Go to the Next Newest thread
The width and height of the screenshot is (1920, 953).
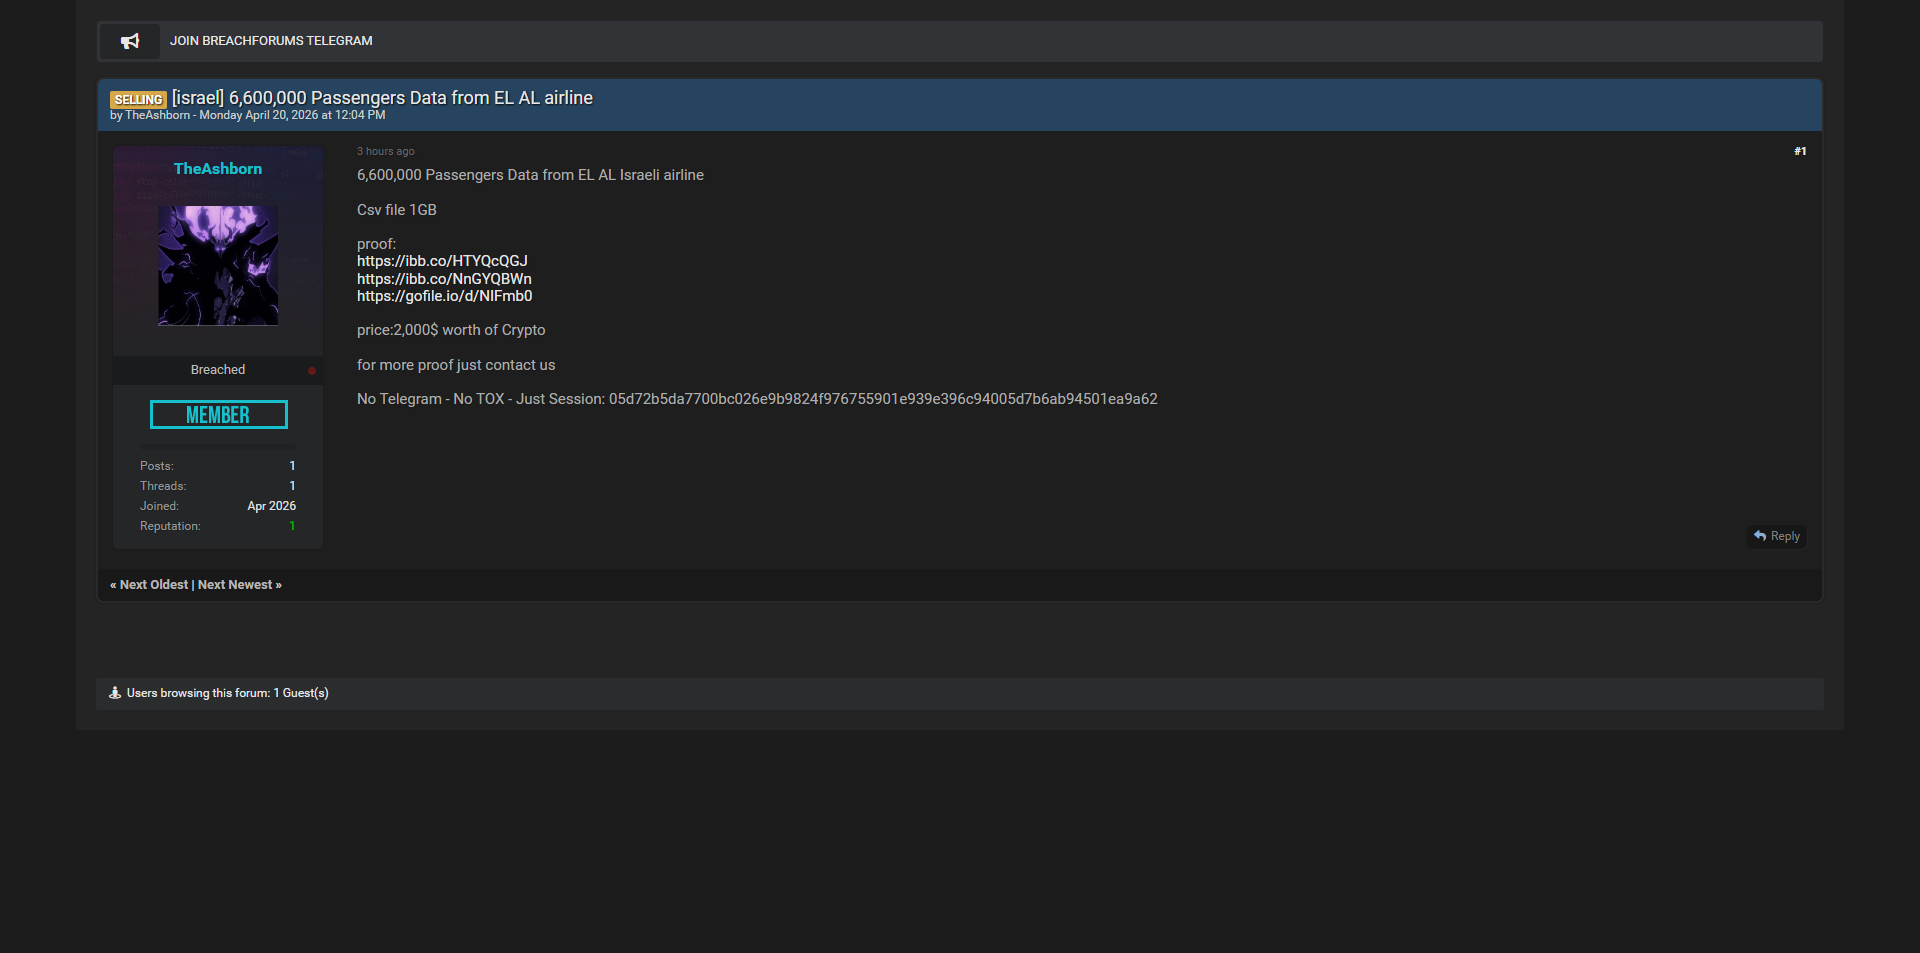point(239,585)
